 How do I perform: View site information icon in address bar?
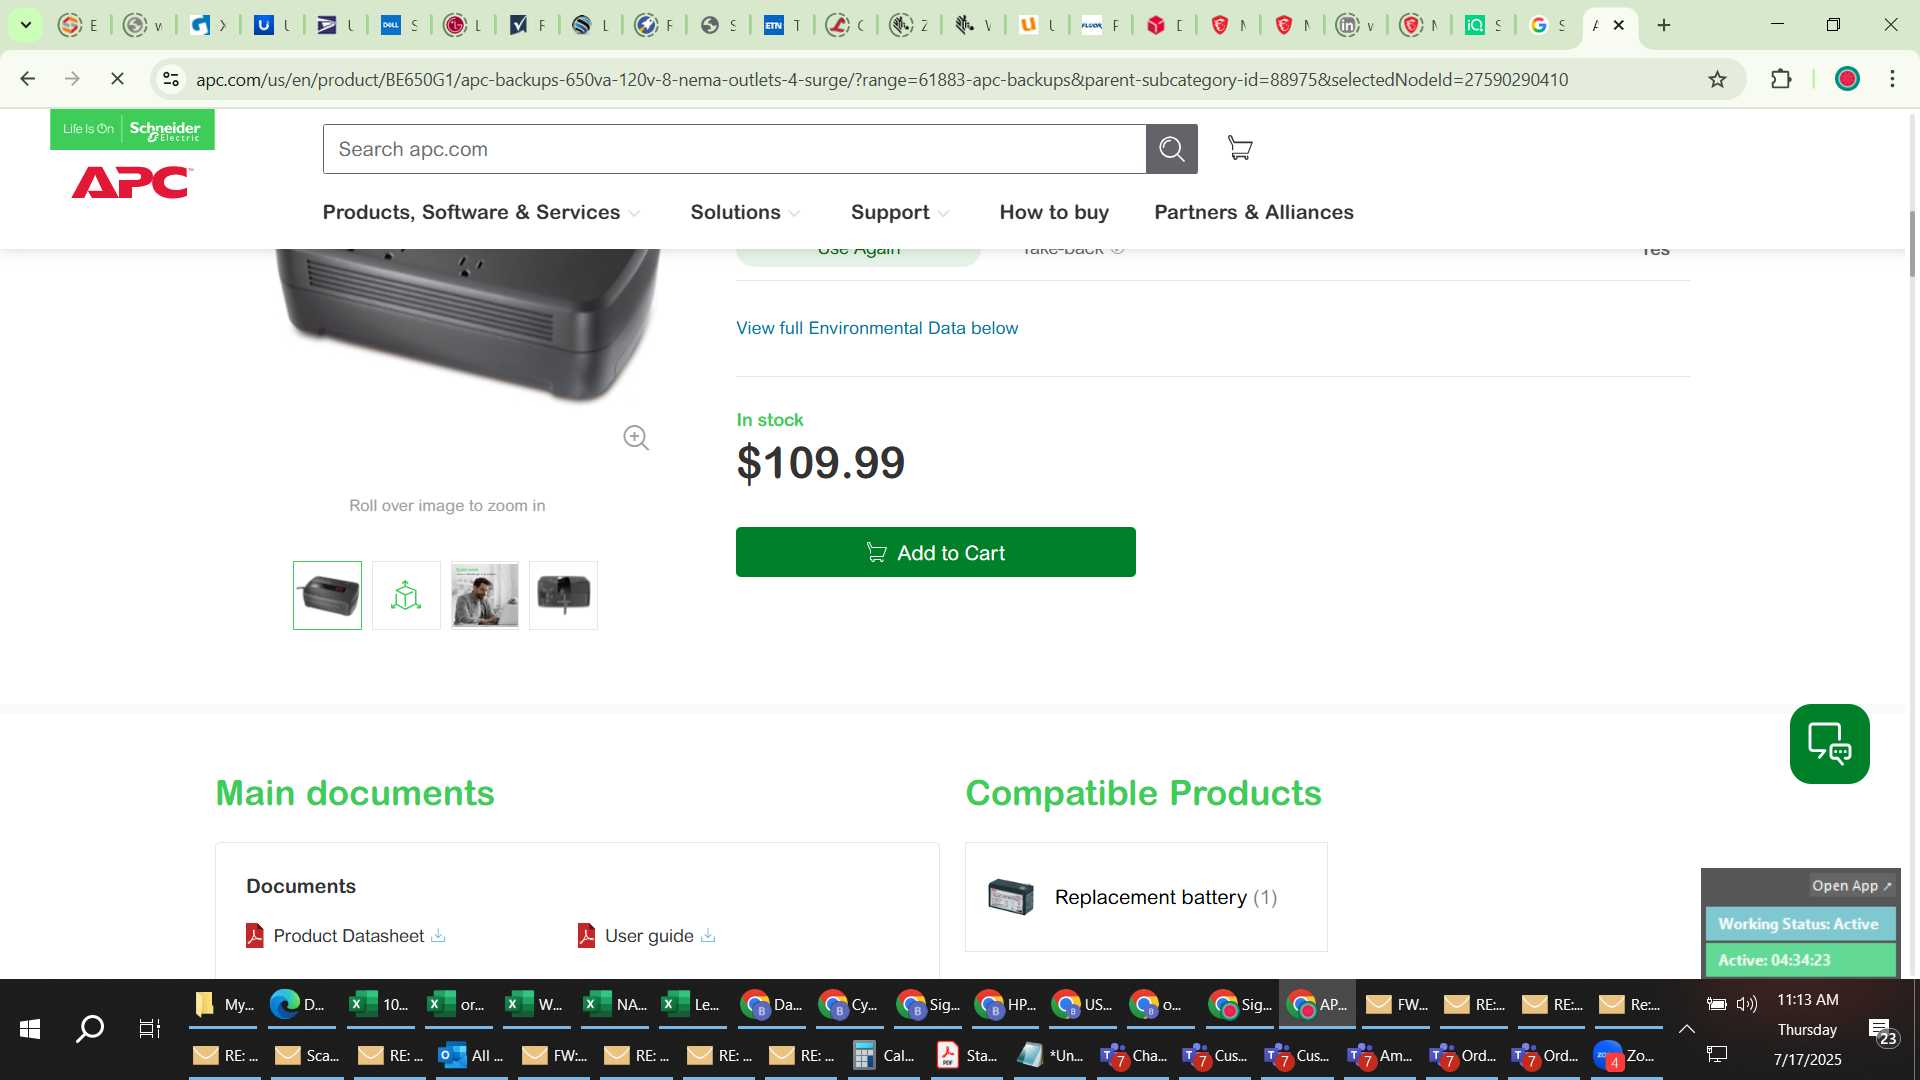coord(171,80)
